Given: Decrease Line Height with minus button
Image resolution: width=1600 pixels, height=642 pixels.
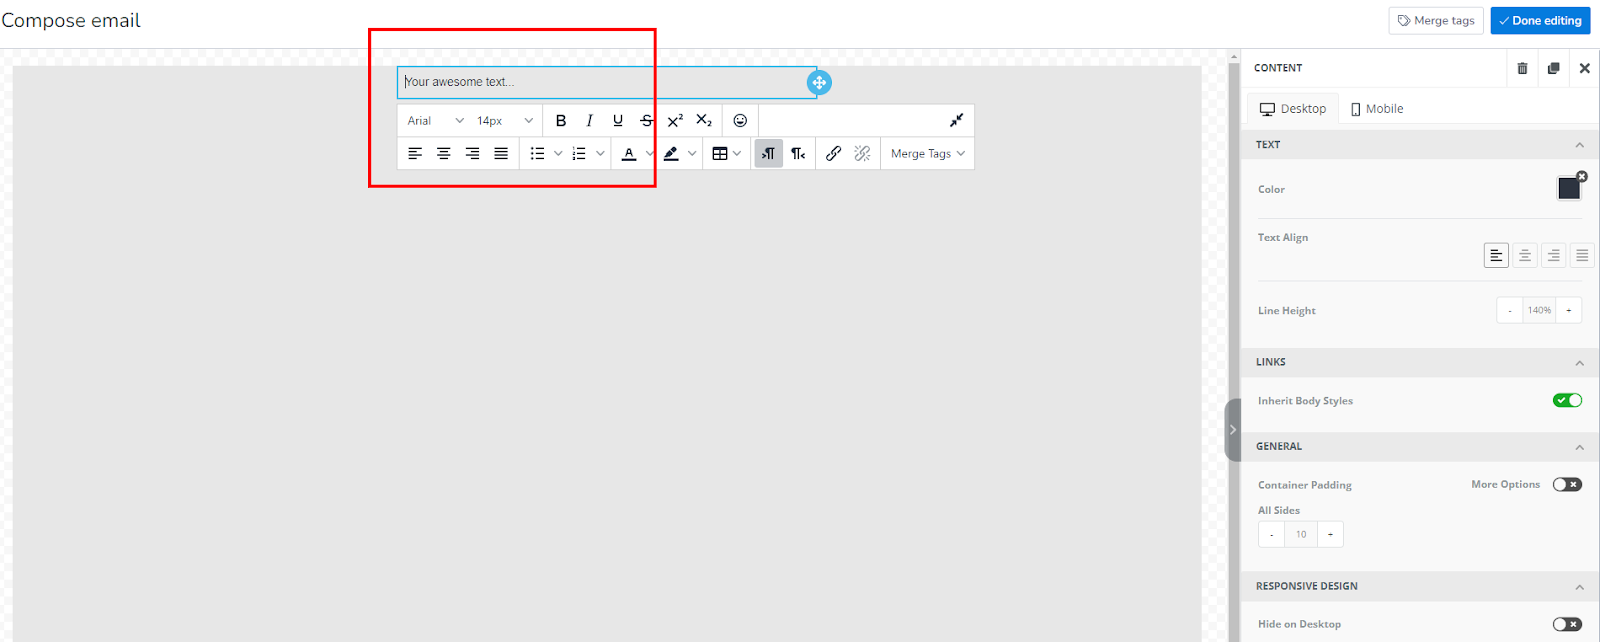Looking at the screenshot, I should [x=1510, y=310].
